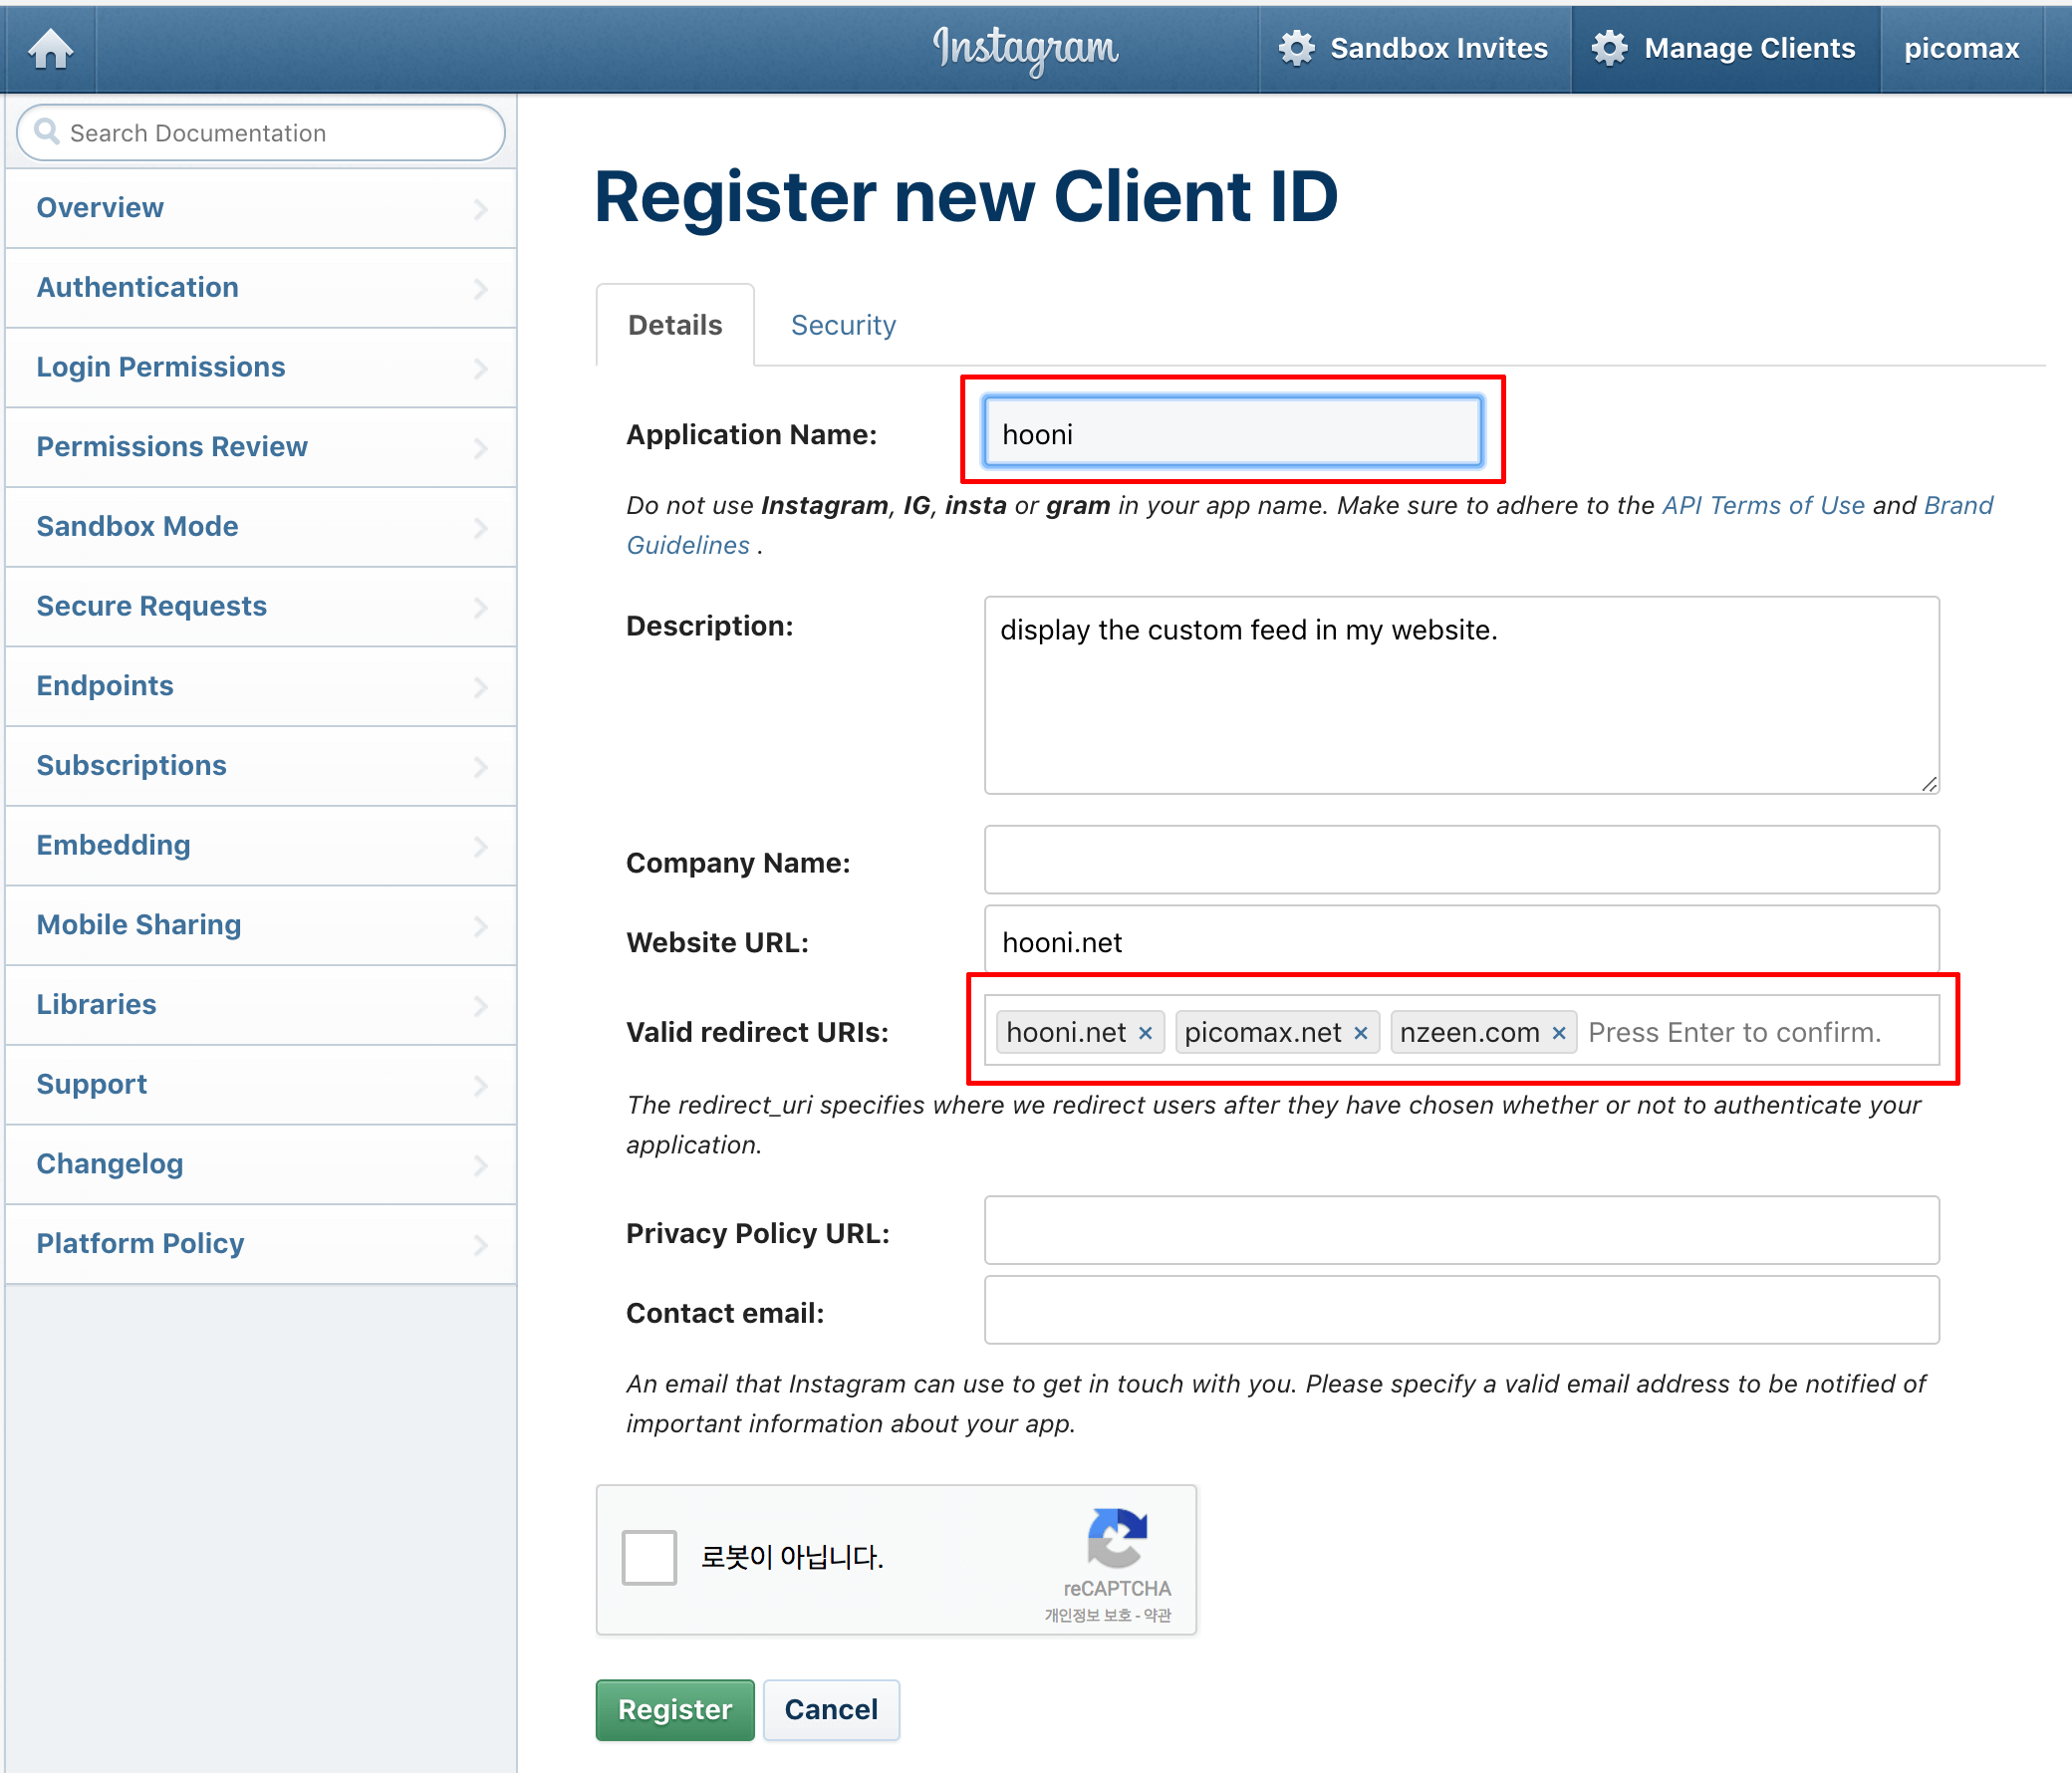2072x1773 pixels.
Task: Click the Privacy Policy URL field
Action: click(x=1461, y=1231)
